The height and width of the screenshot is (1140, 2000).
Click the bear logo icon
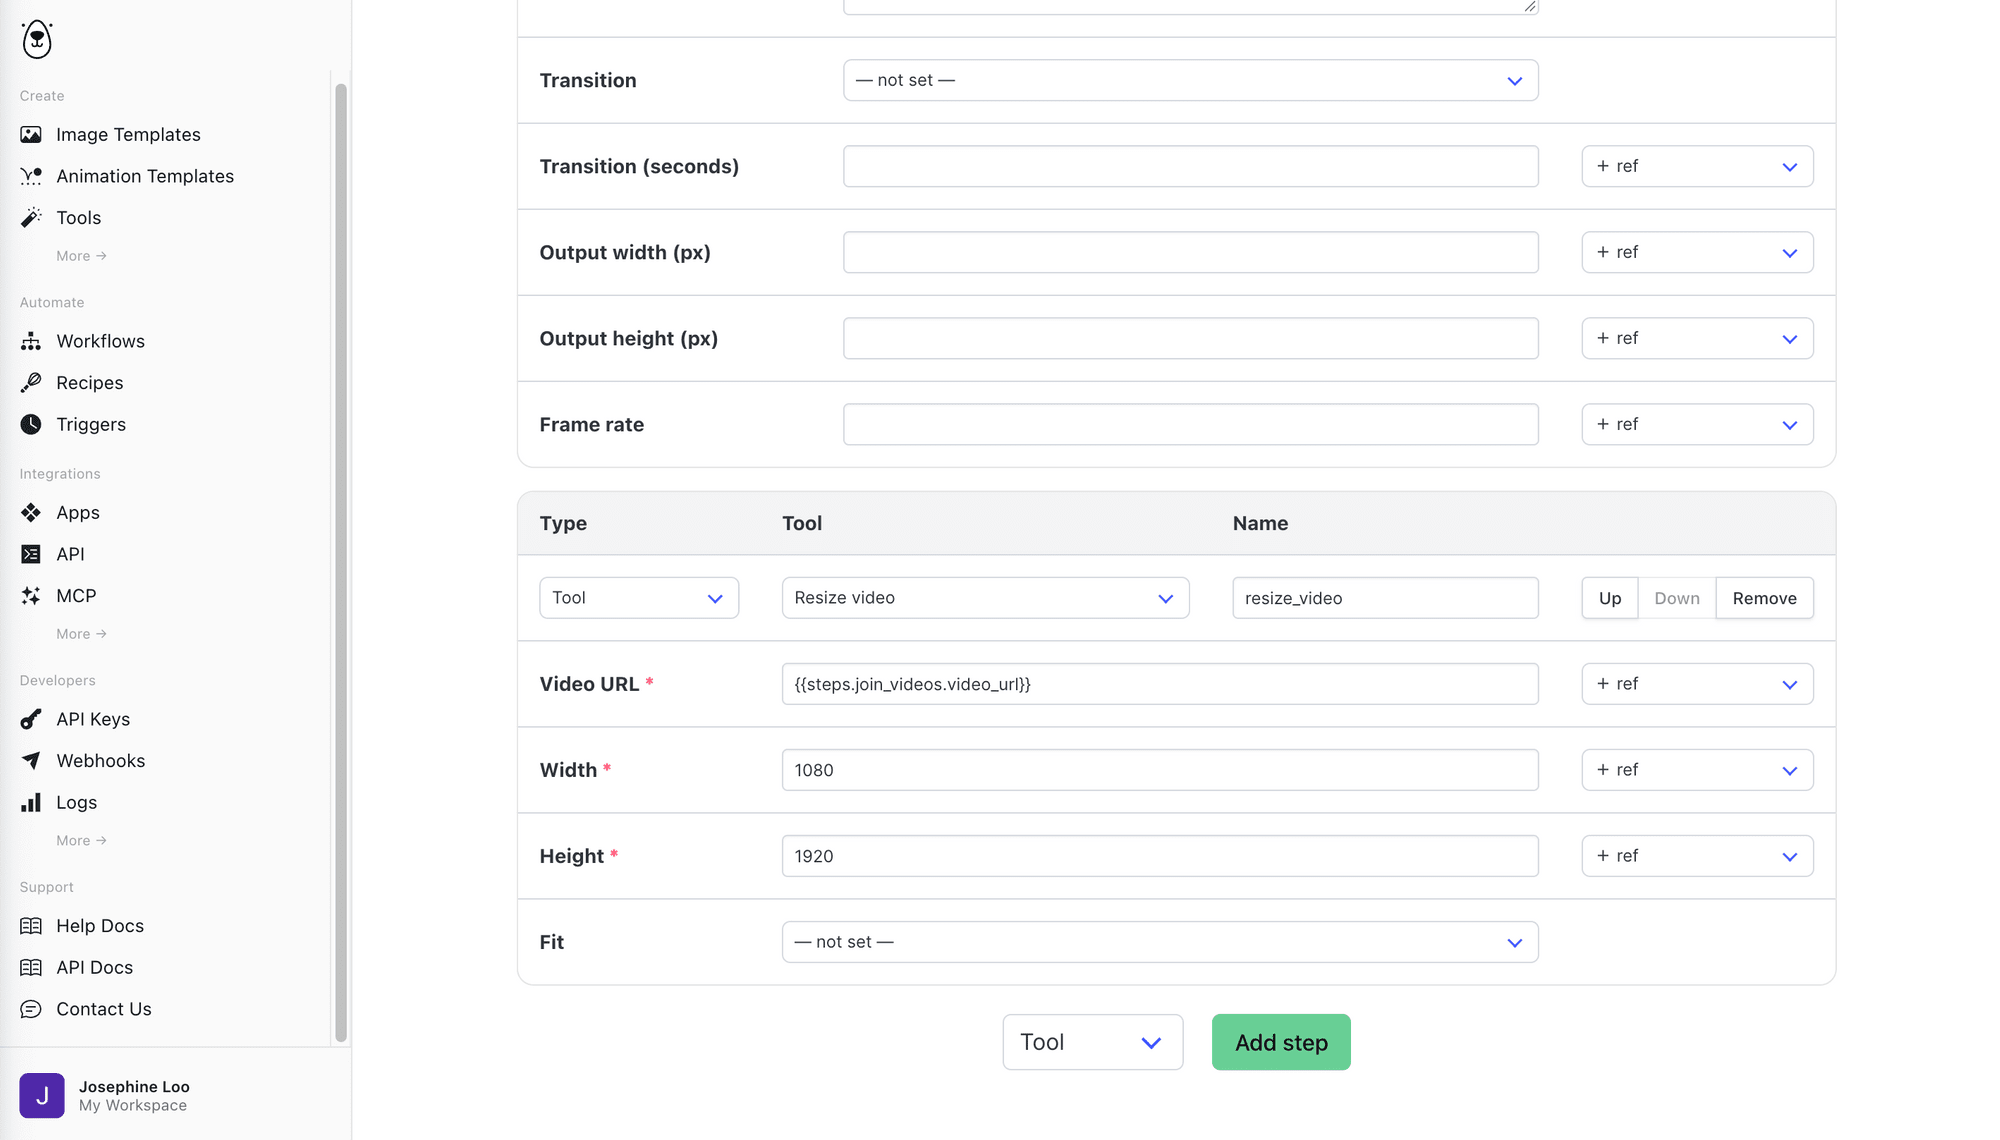(x=37, y=39)
